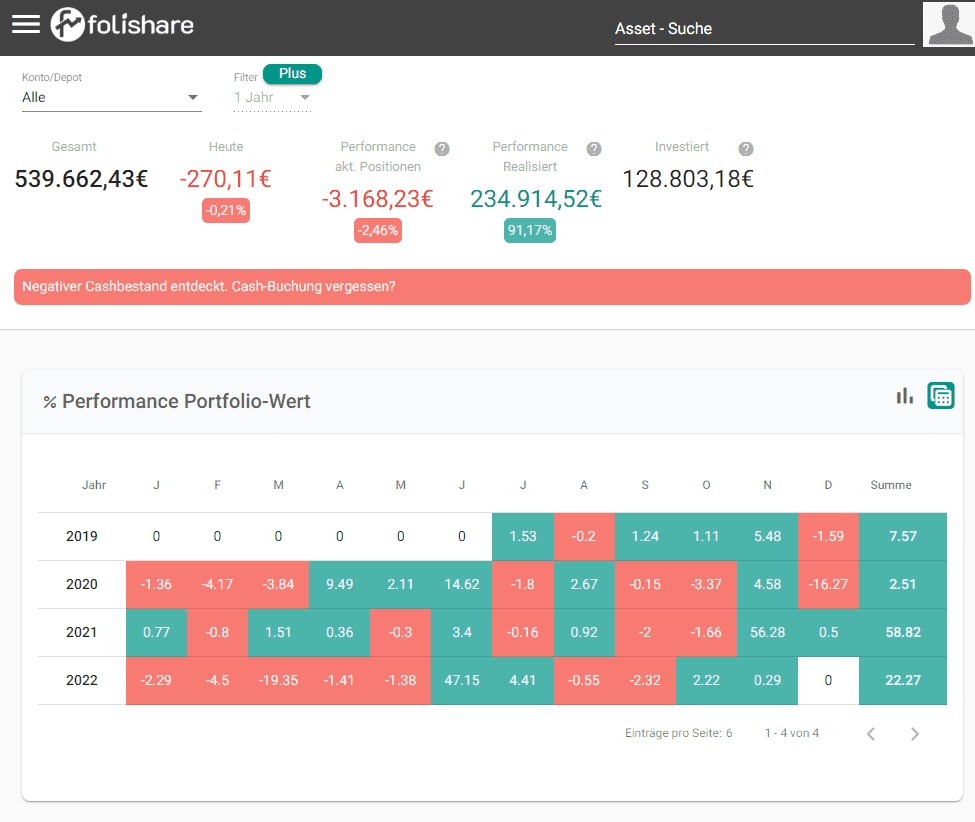Click the Plus badge button

[x=292, y=73]
